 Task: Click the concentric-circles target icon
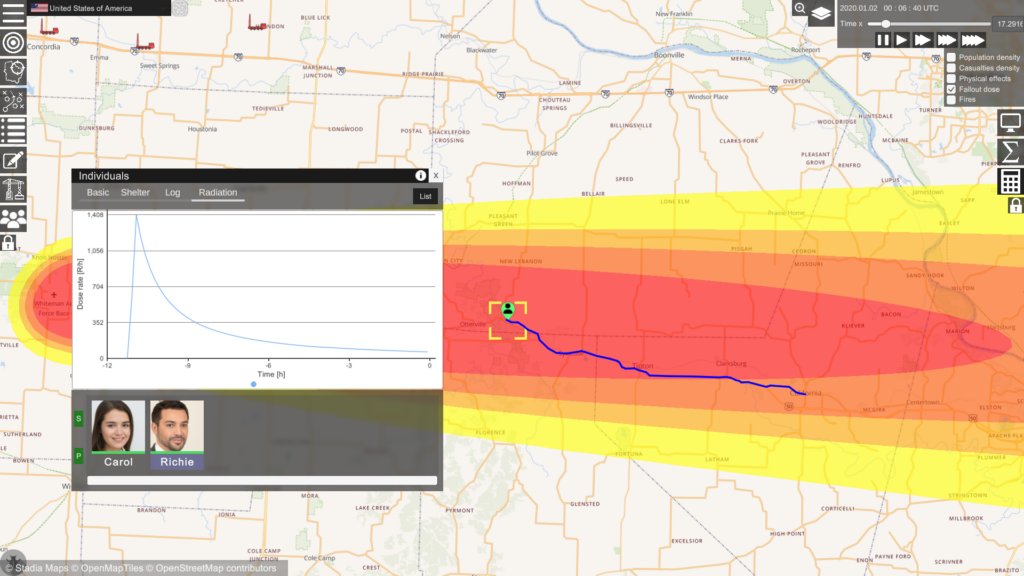click(13, 43)
